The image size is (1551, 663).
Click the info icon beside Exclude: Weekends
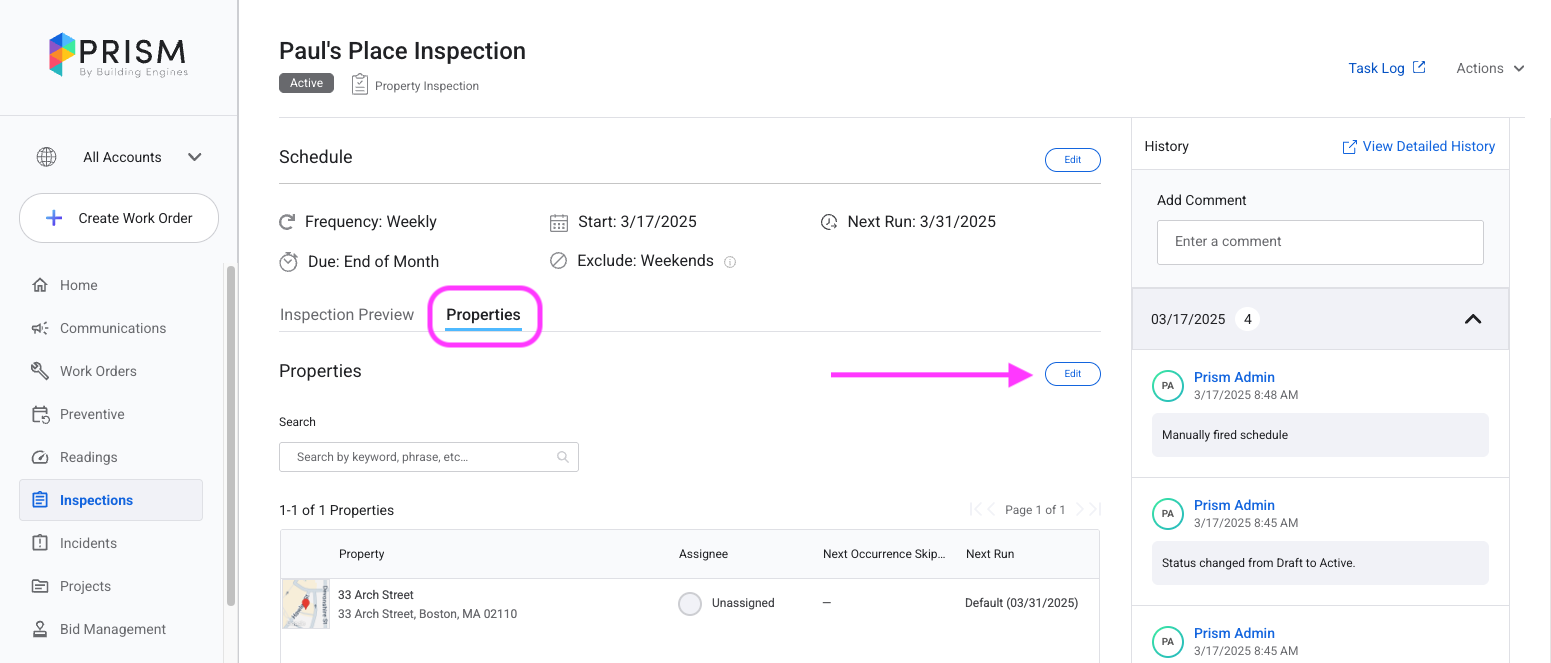(730, 262)
